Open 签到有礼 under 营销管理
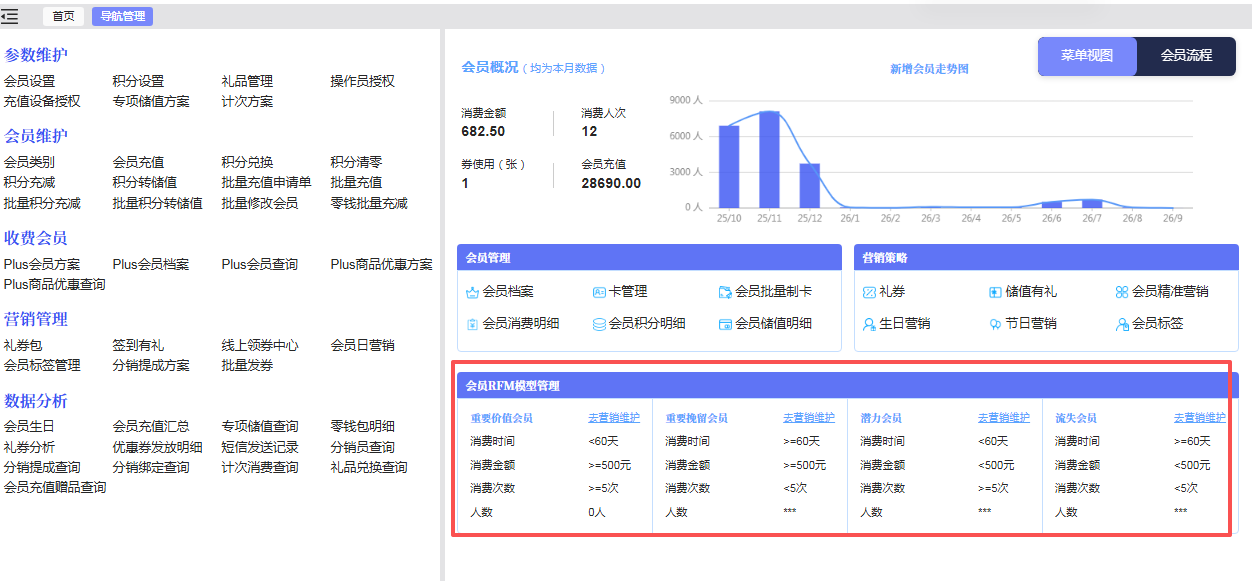Image resolution: width=1252 pixels, height=581 pixels. (x=139, y=345)
